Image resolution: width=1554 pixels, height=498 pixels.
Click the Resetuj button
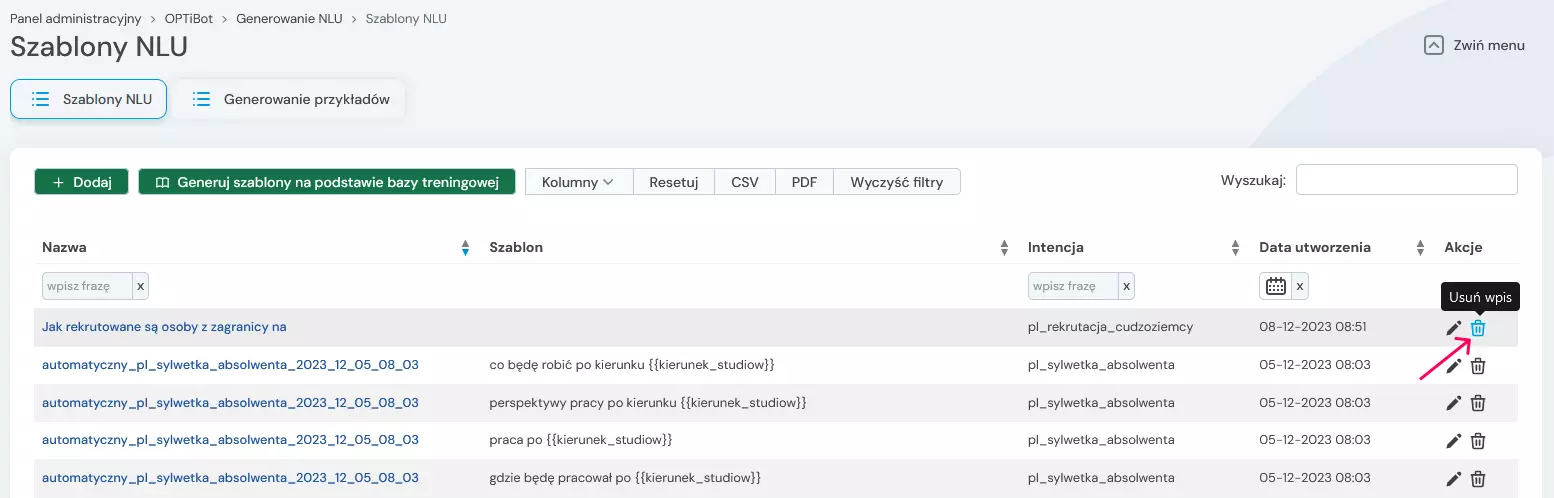pos(674,182)
